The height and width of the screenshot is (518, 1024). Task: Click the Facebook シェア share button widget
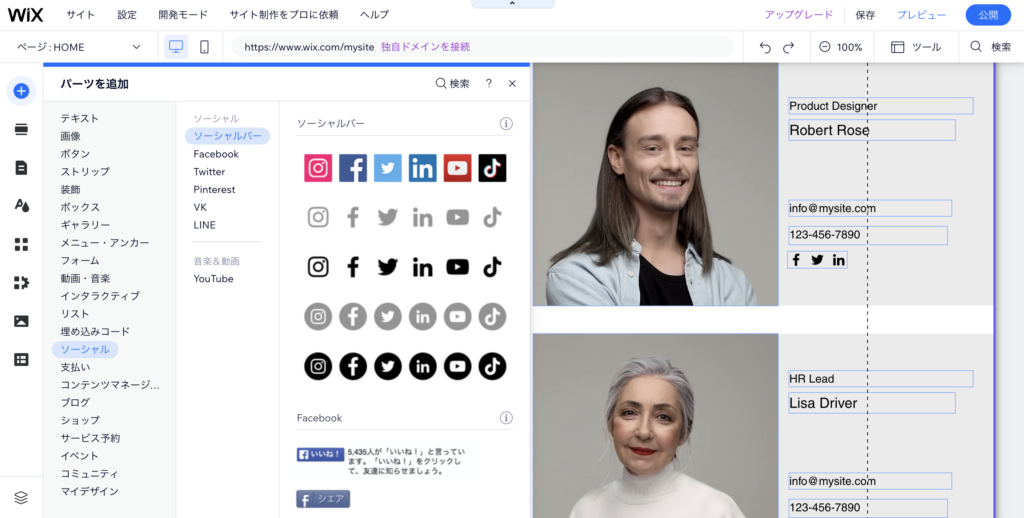[323, 499]
